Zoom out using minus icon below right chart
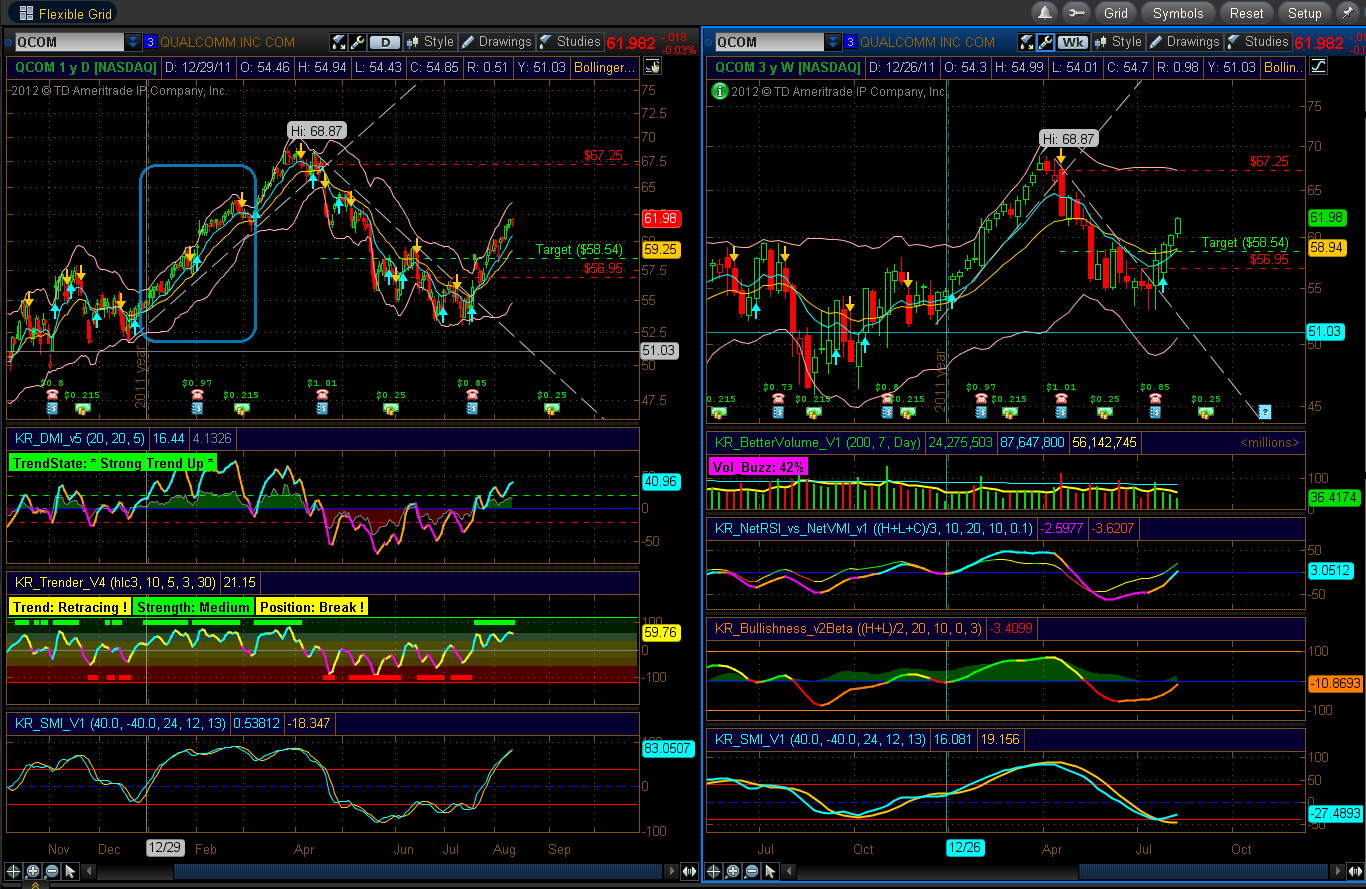The image size is (1366, 889). 752,871
